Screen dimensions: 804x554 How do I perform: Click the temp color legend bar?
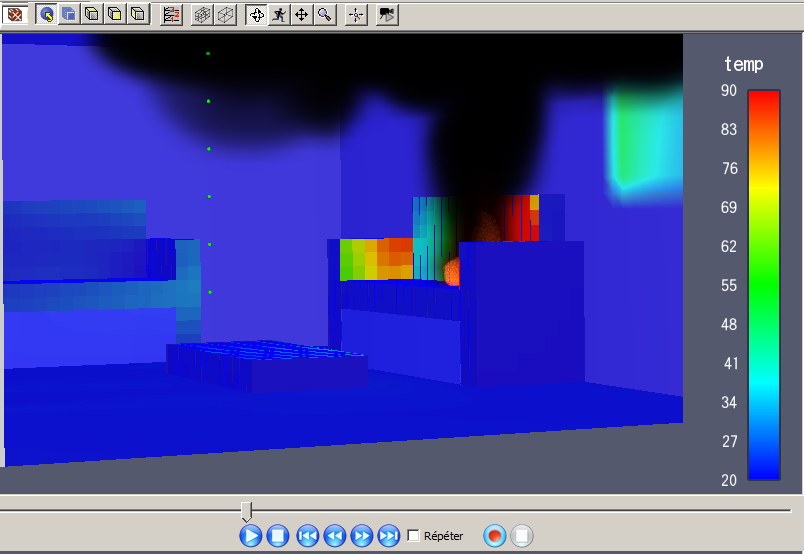pos(764,285)
